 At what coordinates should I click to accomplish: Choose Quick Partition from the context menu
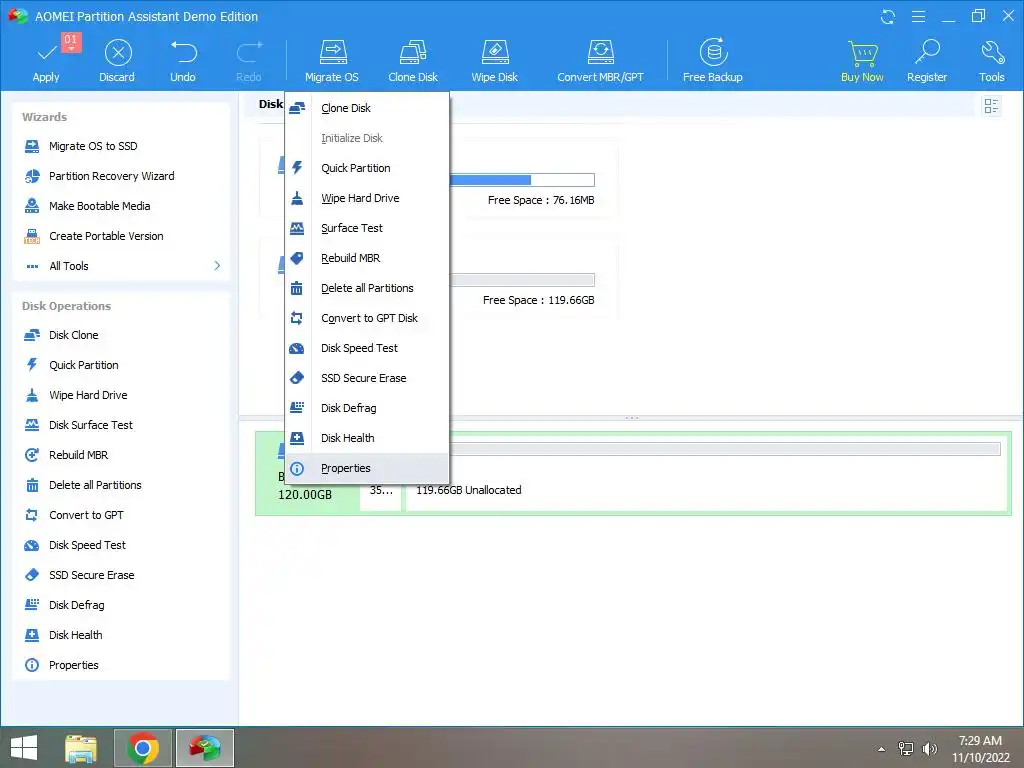(x=367, y=168)
